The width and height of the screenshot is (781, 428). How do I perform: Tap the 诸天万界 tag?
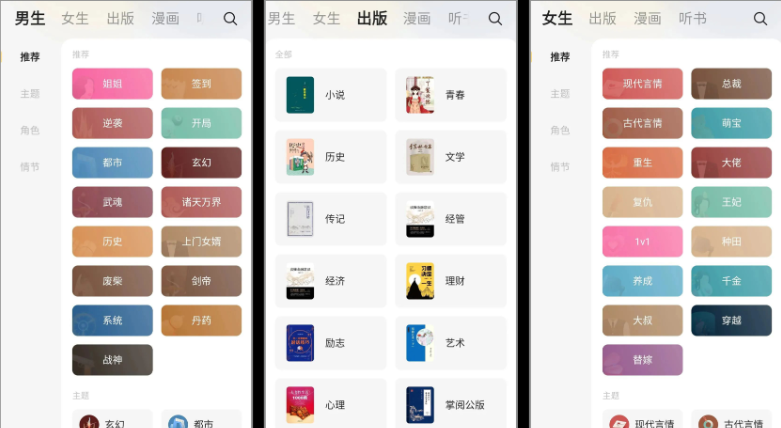pos(201,202)
